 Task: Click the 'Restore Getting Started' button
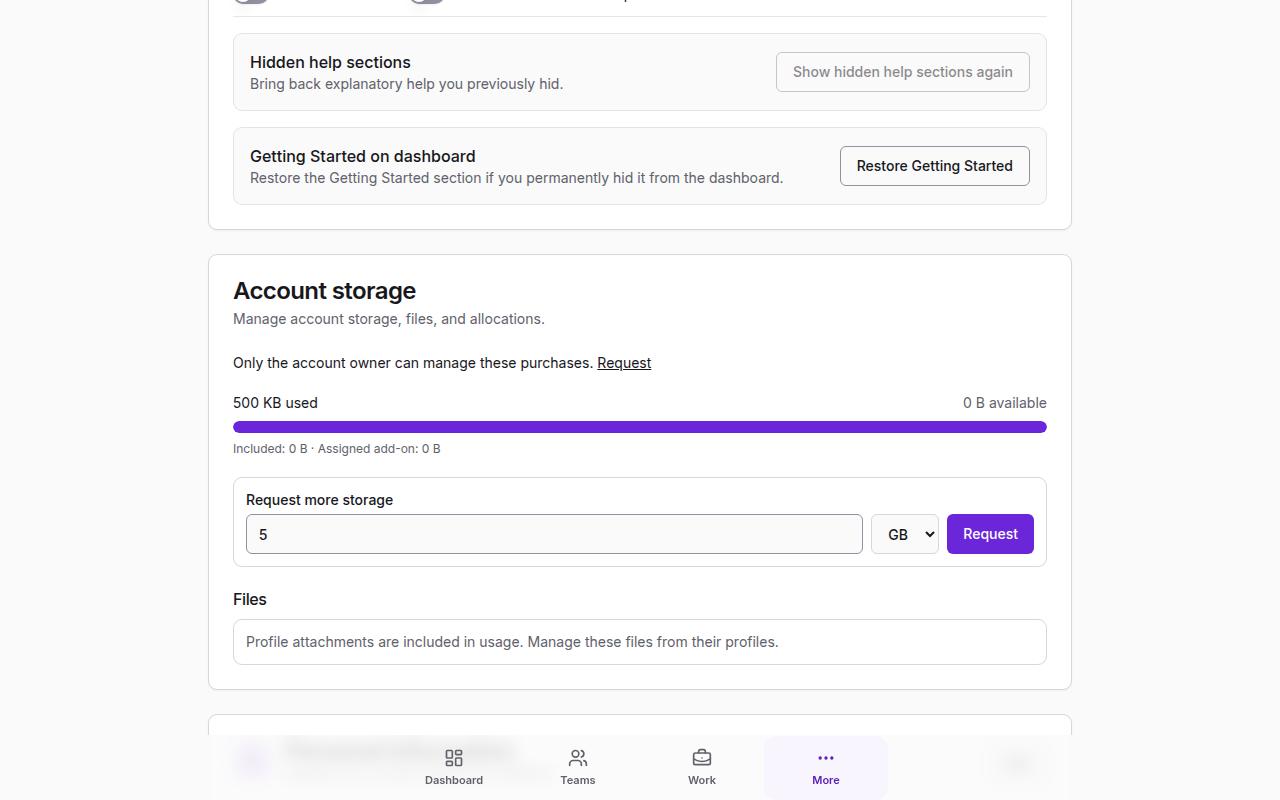pyautogui.click(x=935, y=166)
